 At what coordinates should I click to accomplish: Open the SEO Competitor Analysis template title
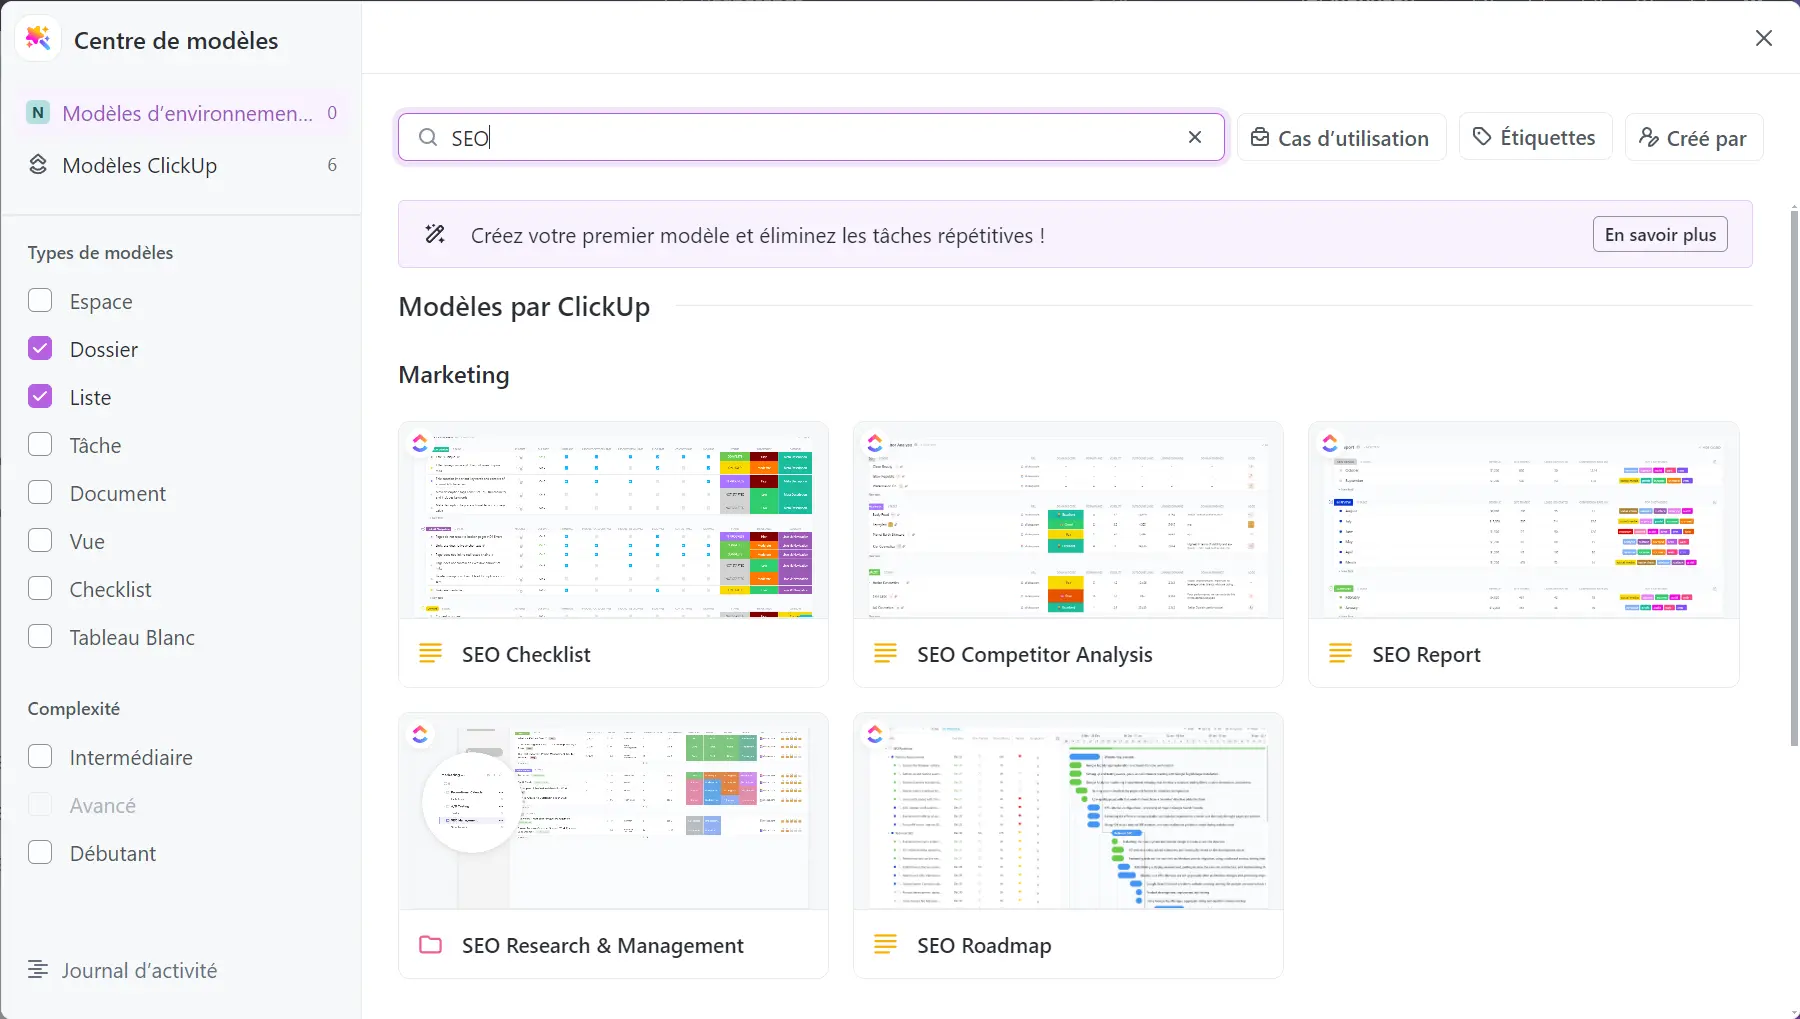[1035, 654]
